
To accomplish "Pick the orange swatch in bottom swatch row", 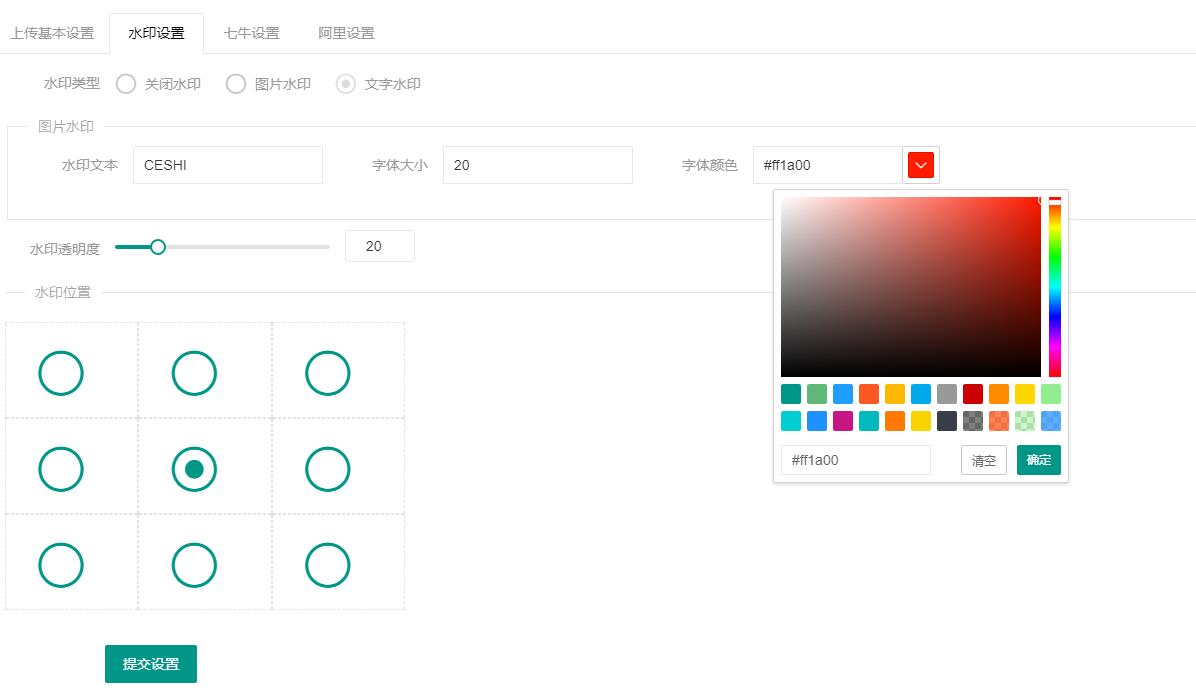I will coord(895,420).
